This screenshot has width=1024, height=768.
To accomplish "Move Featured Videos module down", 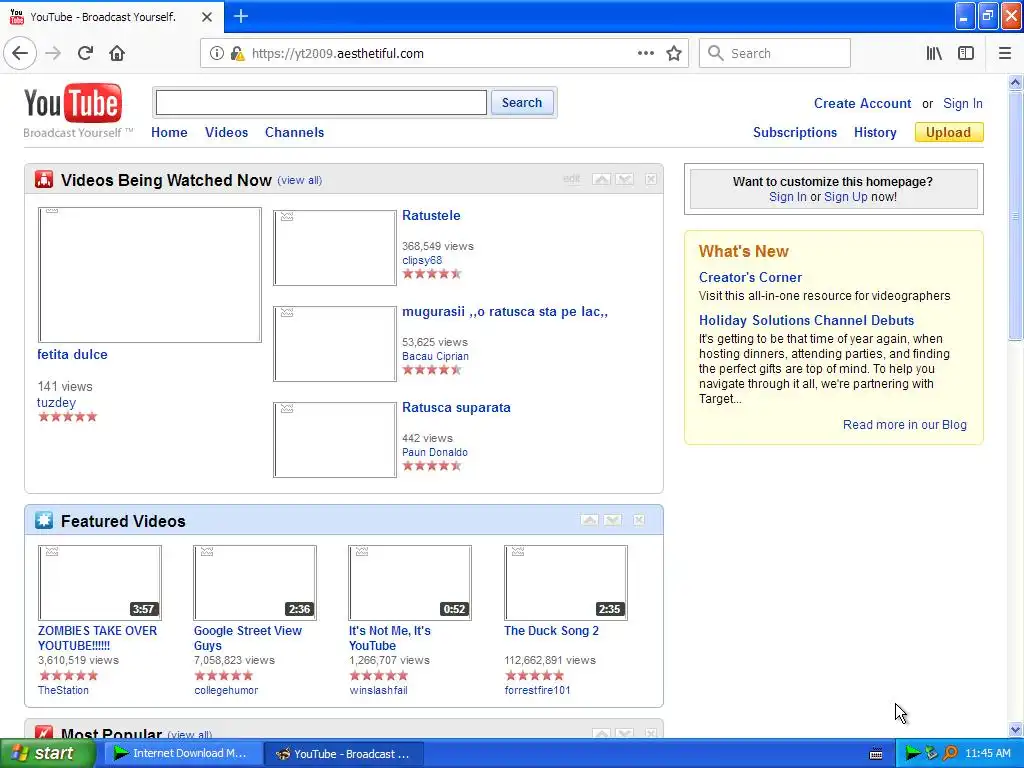I will click(613, 520).
